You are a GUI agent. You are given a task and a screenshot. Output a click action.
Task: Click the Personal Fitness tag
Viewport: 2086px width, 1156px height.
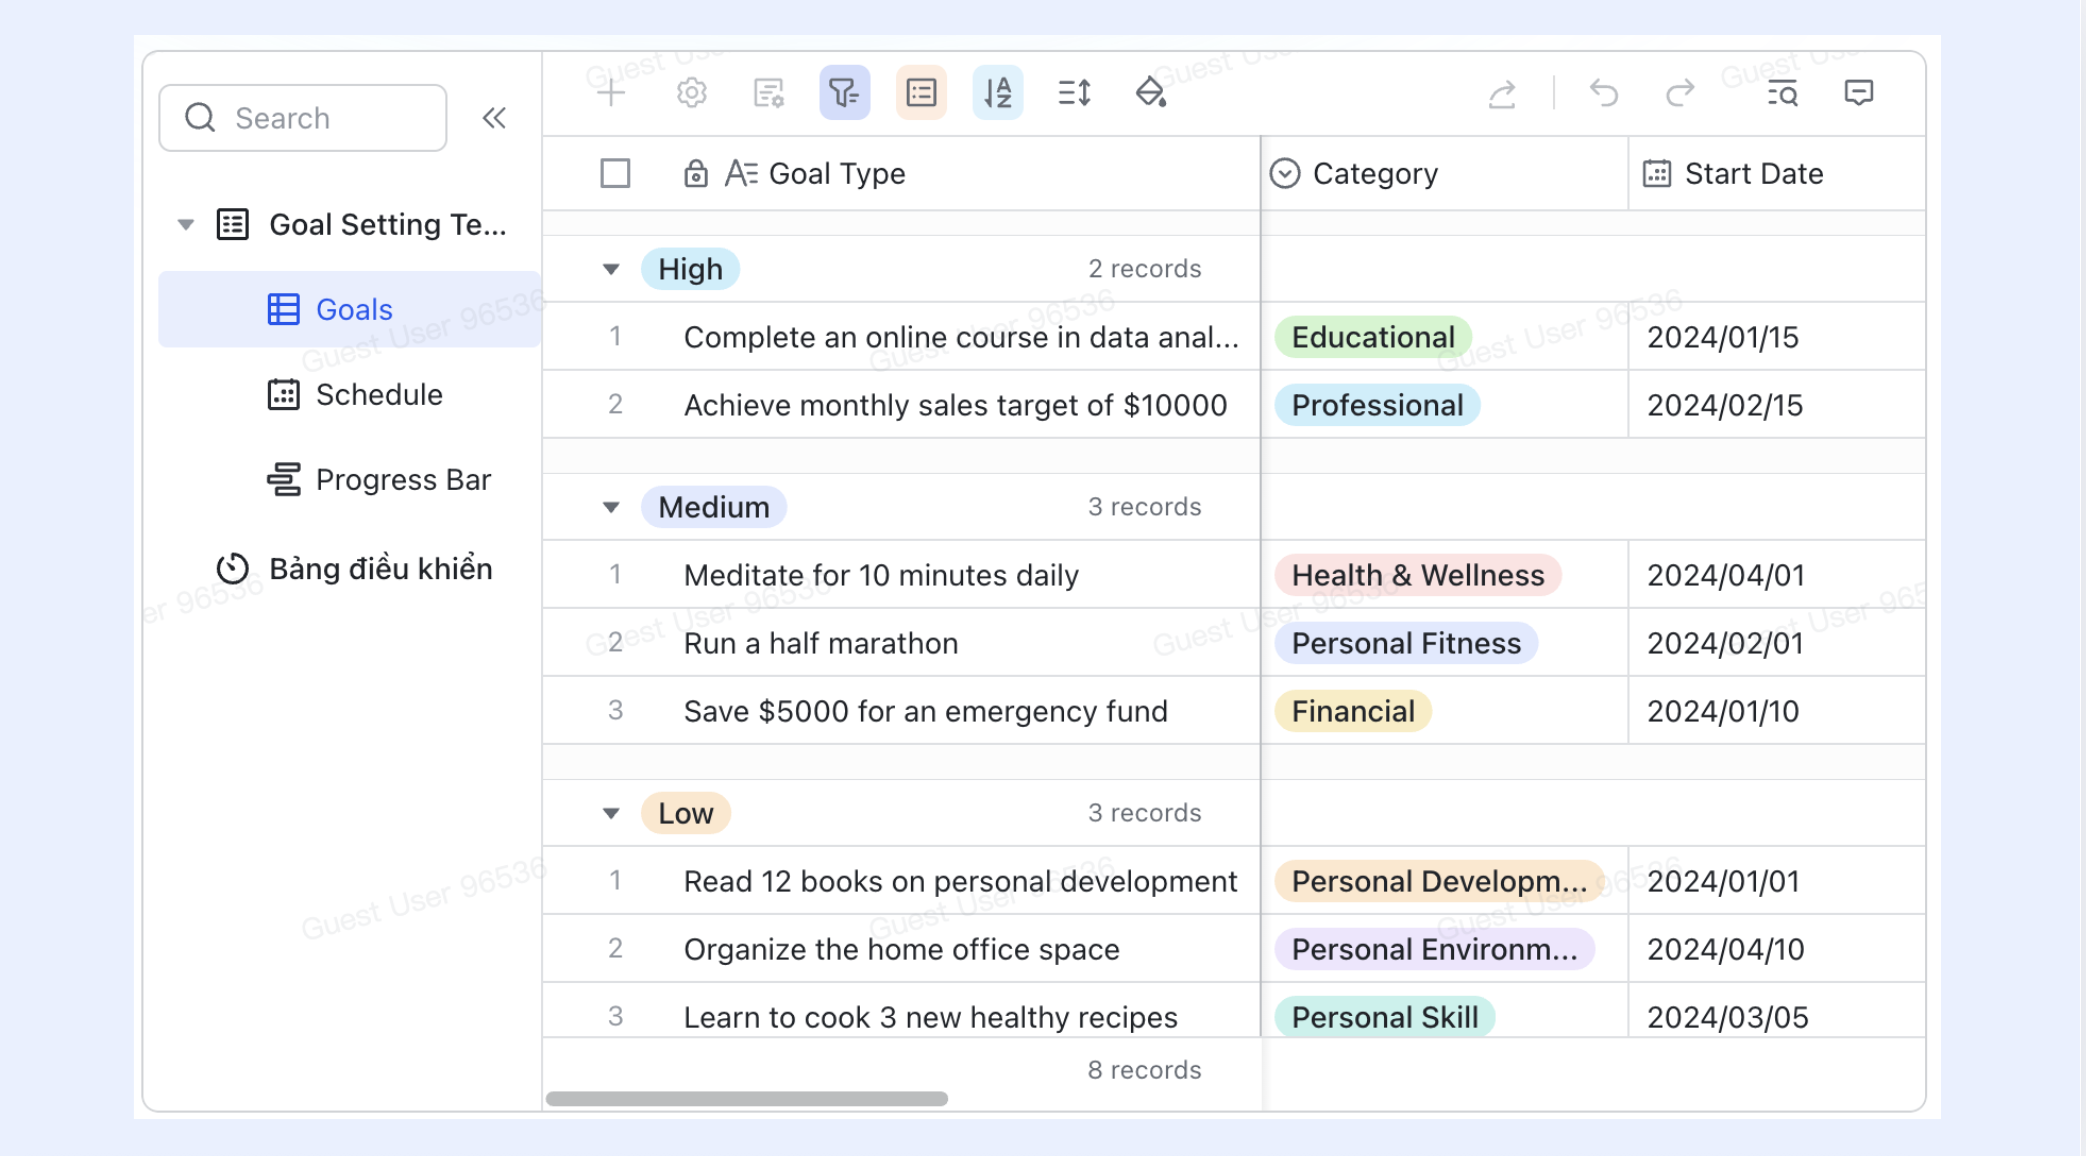1406,643
